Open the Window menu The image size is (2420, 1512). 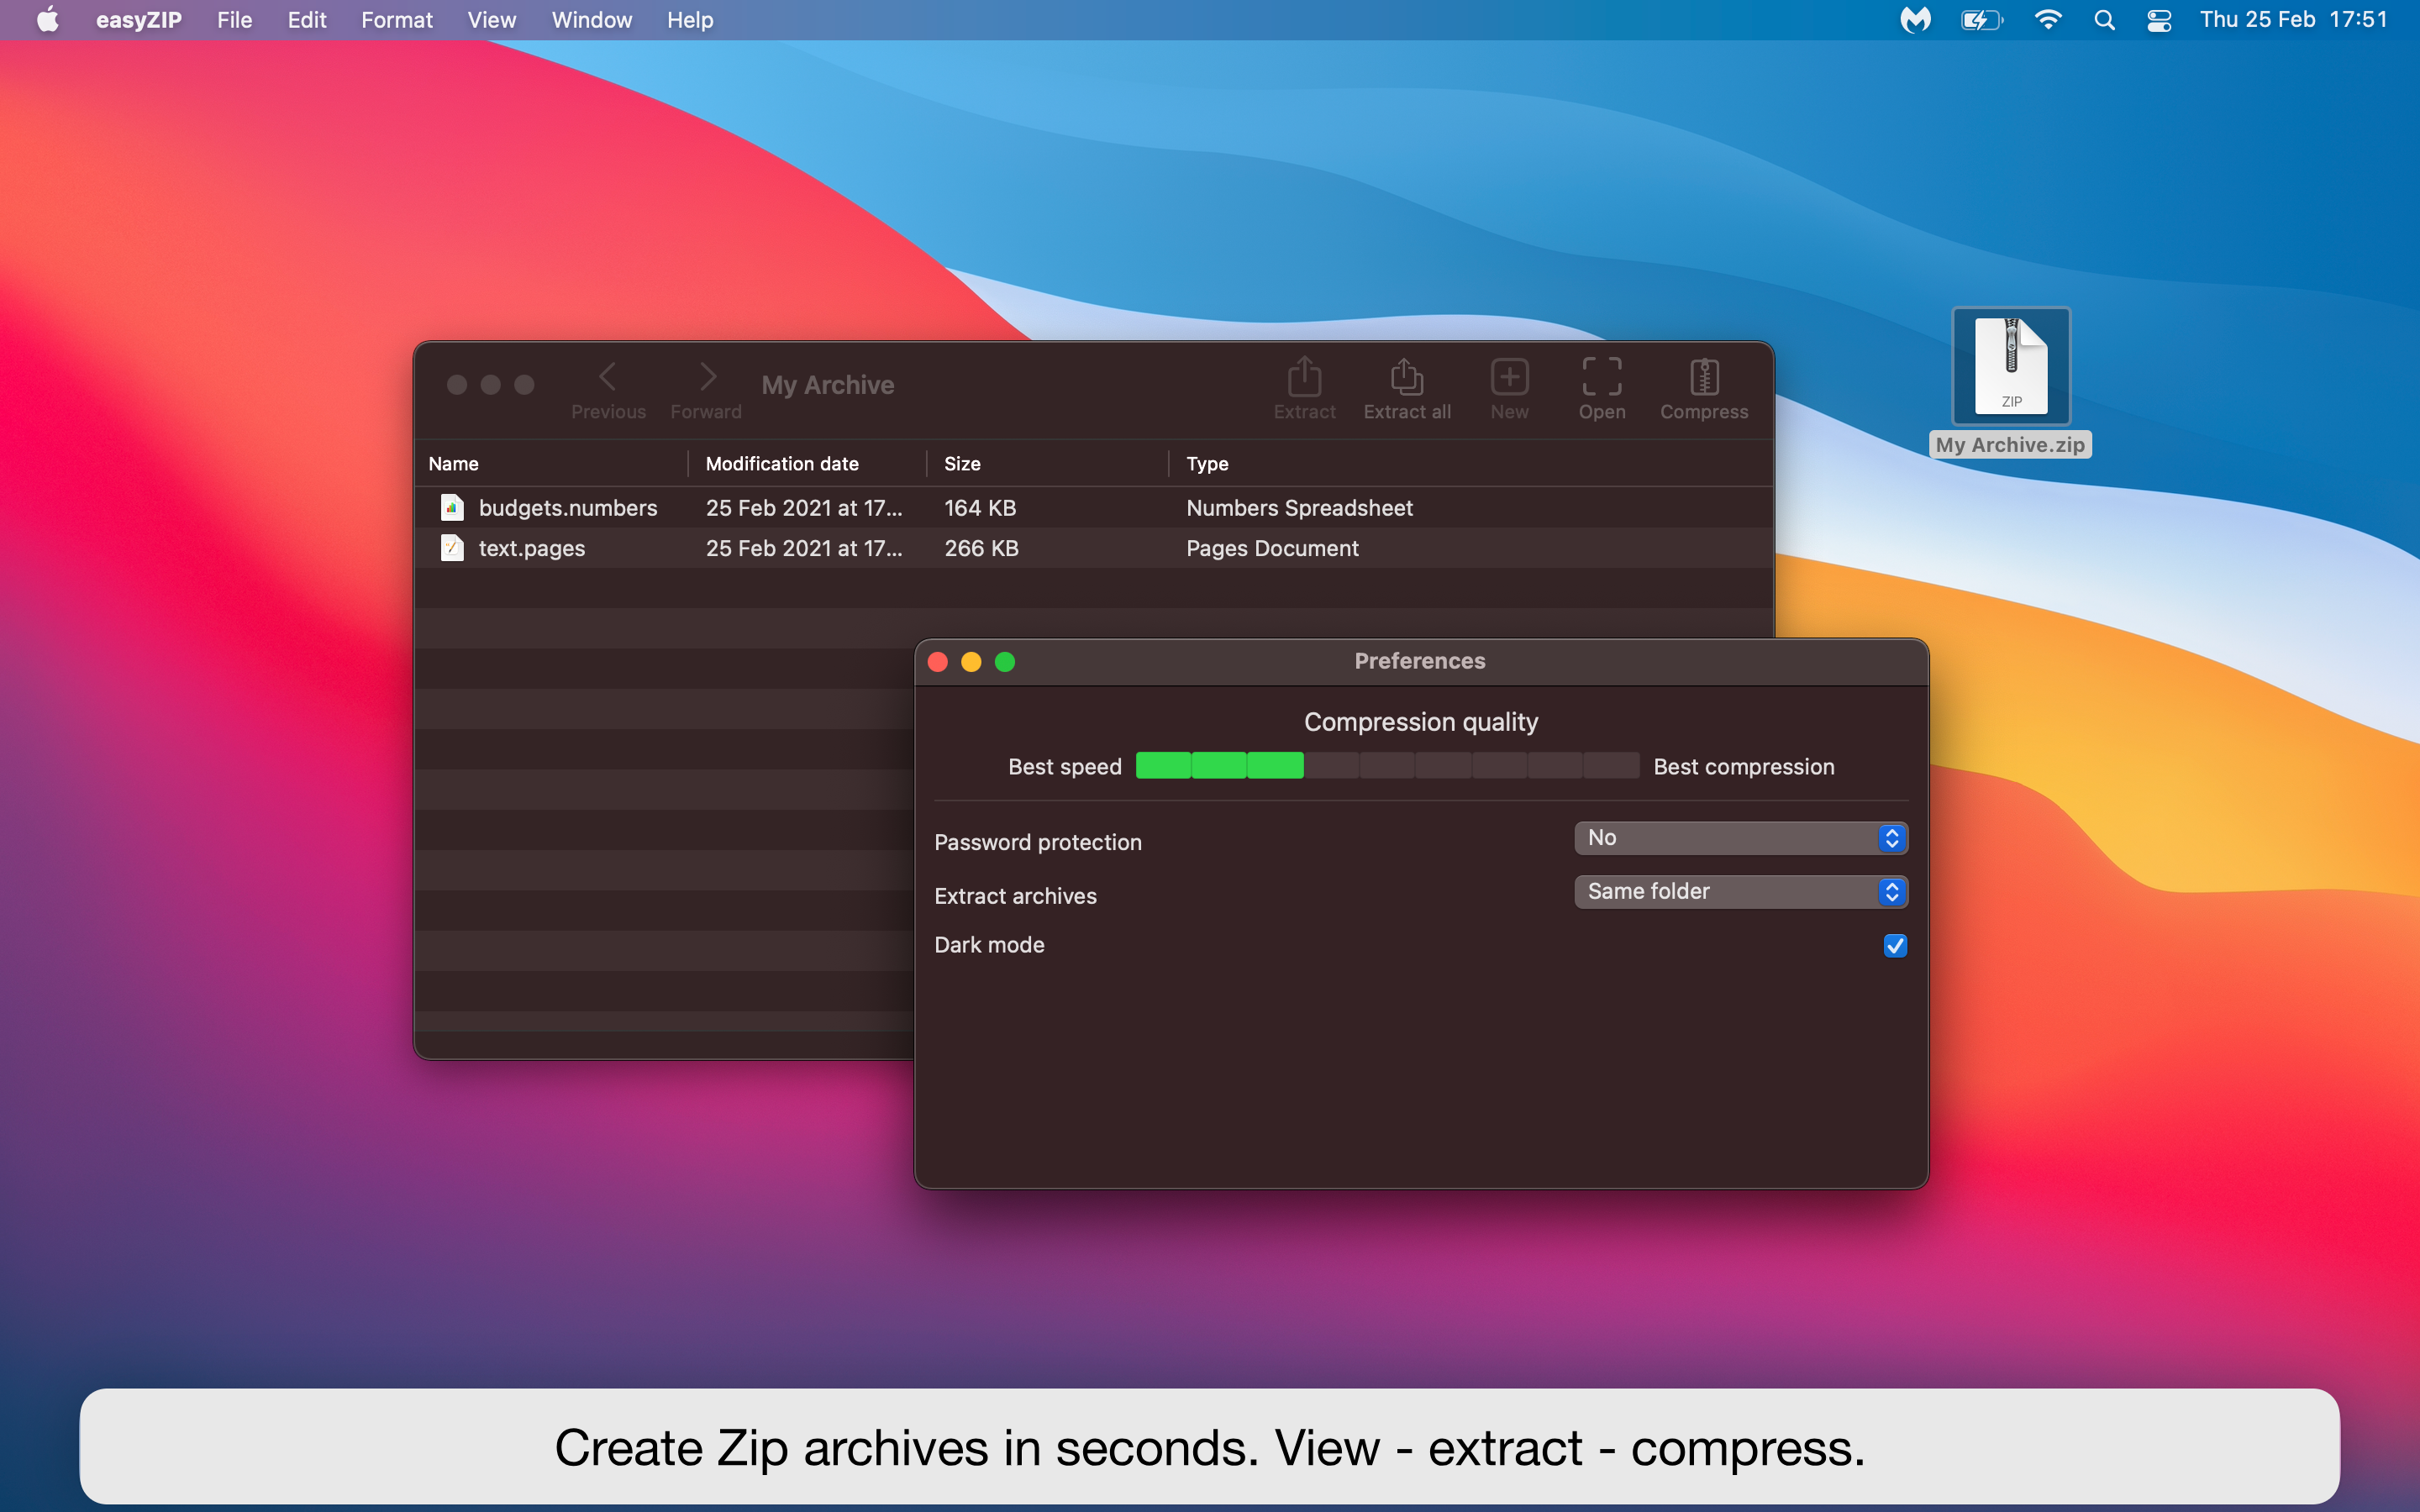(x=591, y=20)
